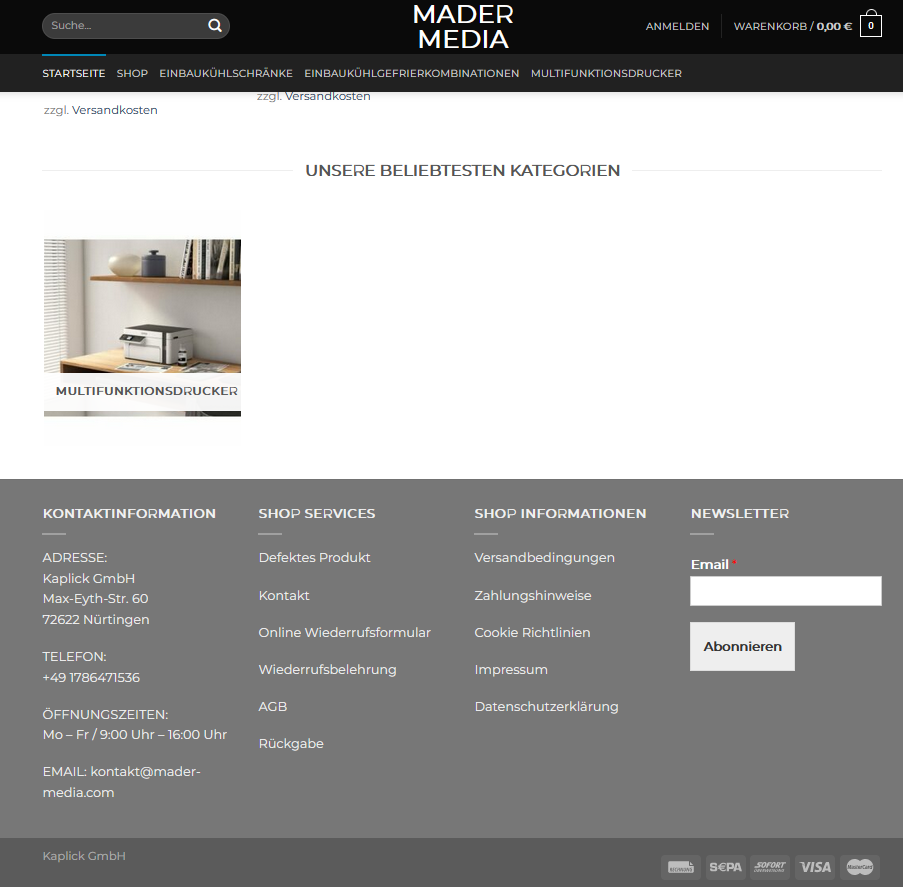Click the Anmelden login link
Viewport: 903px width, 887px height.
[677, 26]
